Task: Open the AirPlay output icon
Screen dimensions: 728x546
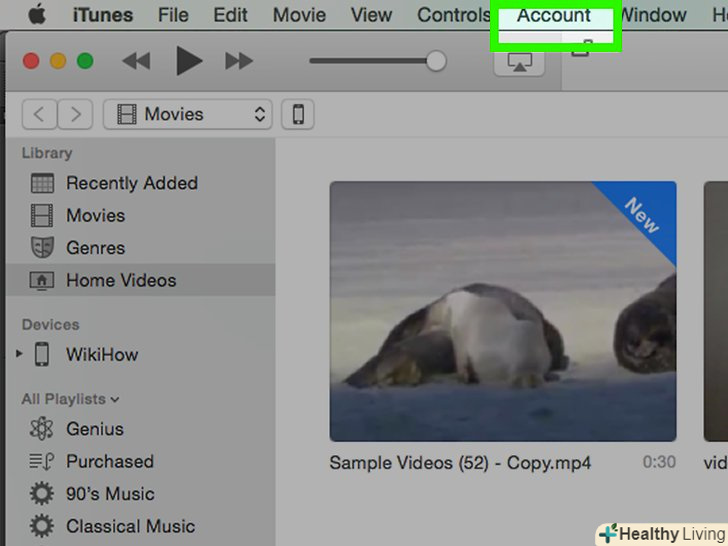Action: pos(519,62)
